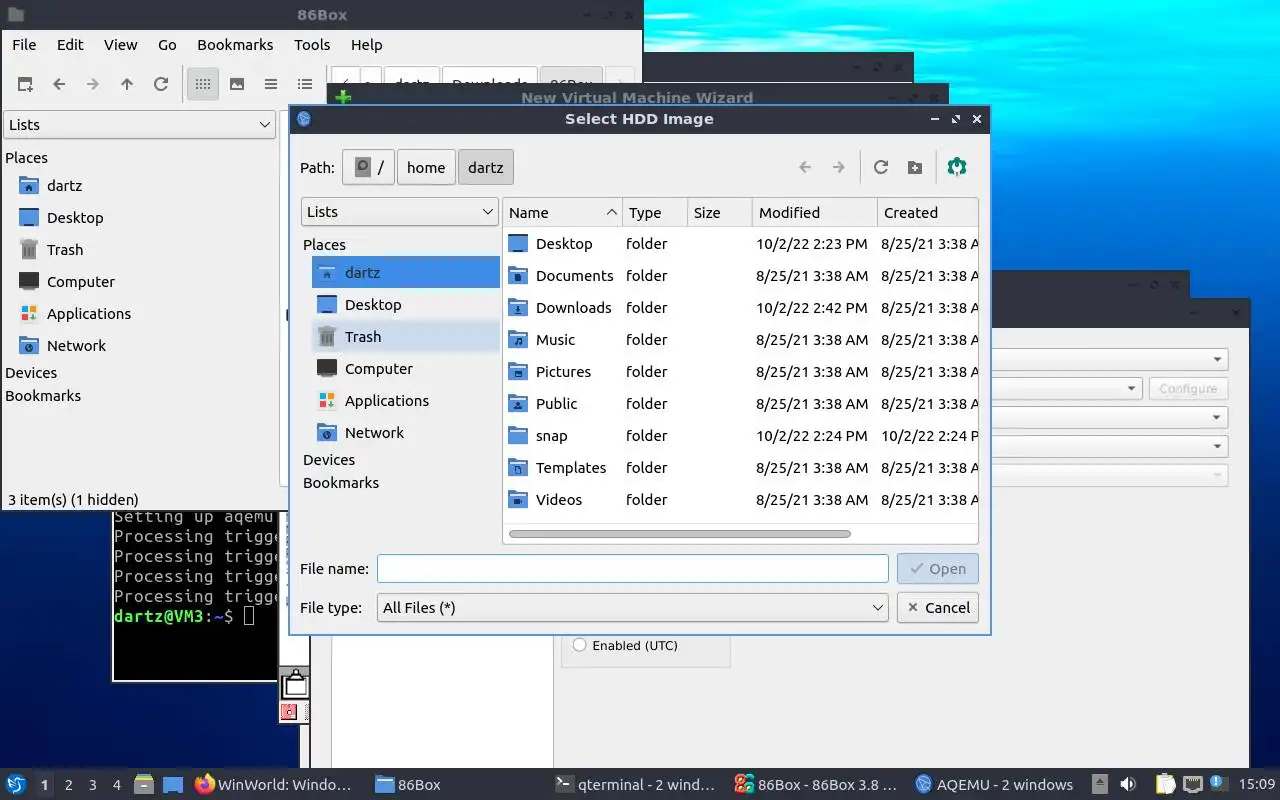Switch to workspace 3 in pager
1280x800 pixels.
click(93, 785)
